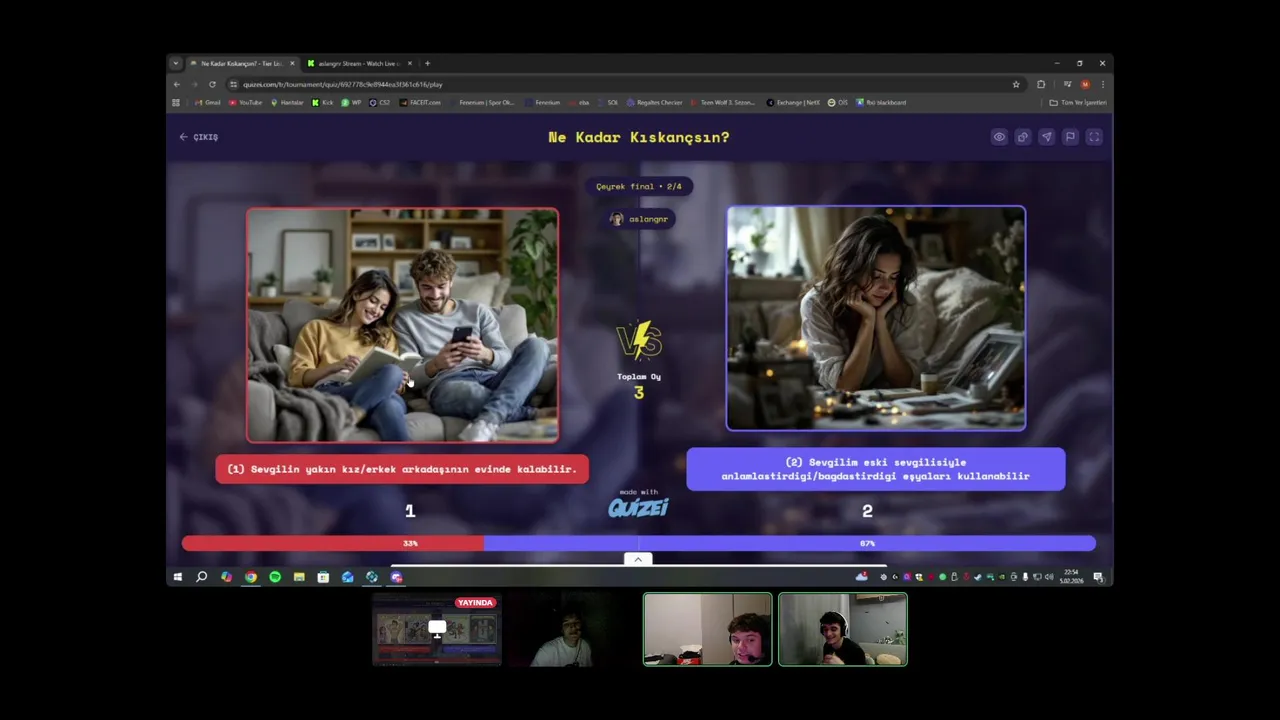Select the YAYINDA shared screen thumbnail
Screen dimensions: 1280x720
click(436, 630)
